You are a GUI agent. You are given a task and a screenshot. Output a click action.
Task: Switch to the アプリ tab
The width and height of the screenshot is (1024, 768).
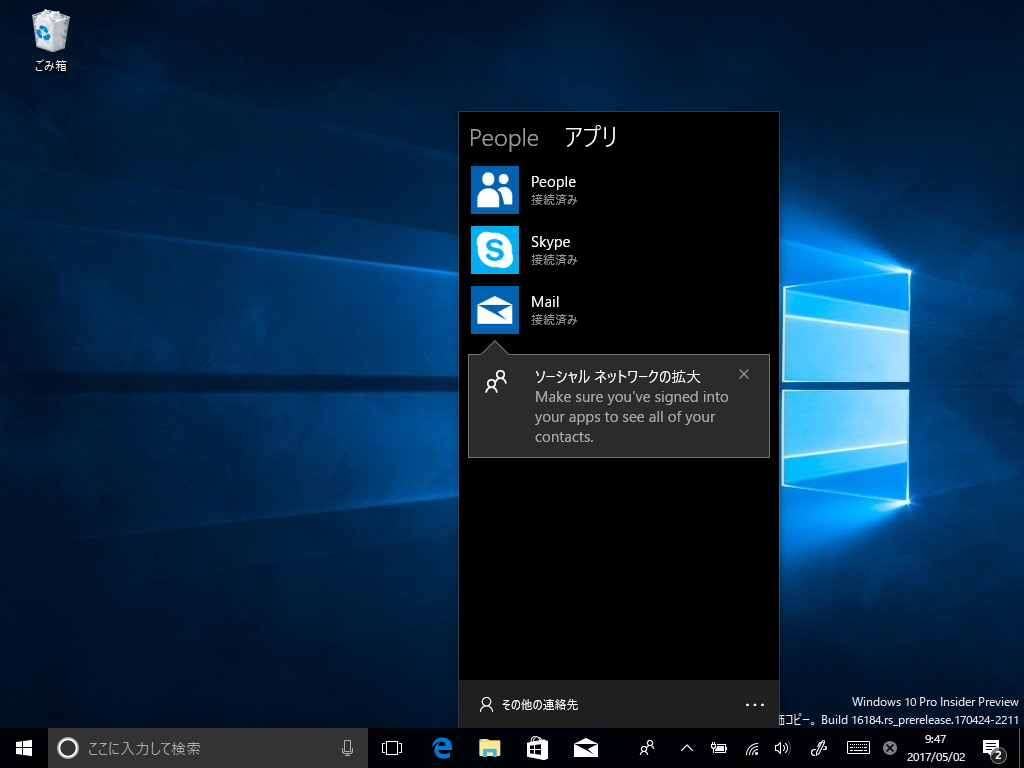591,138
